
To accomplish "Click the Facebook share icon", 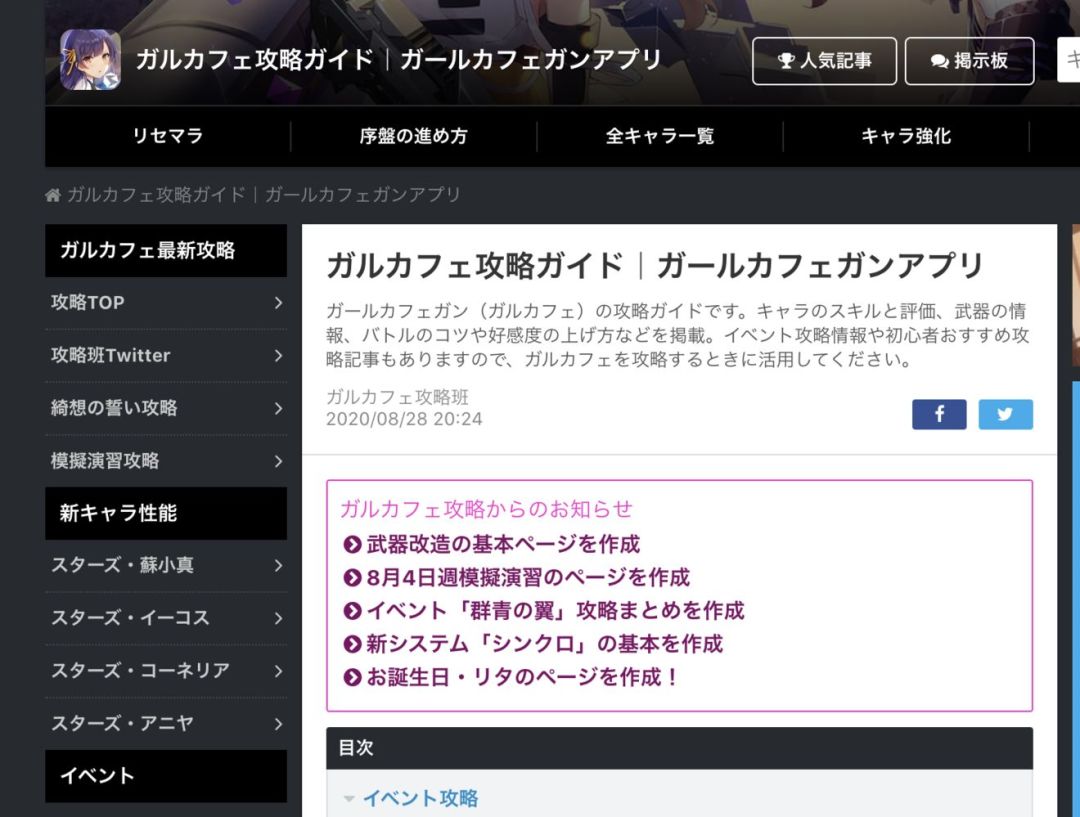I will (x=938, y=413).
